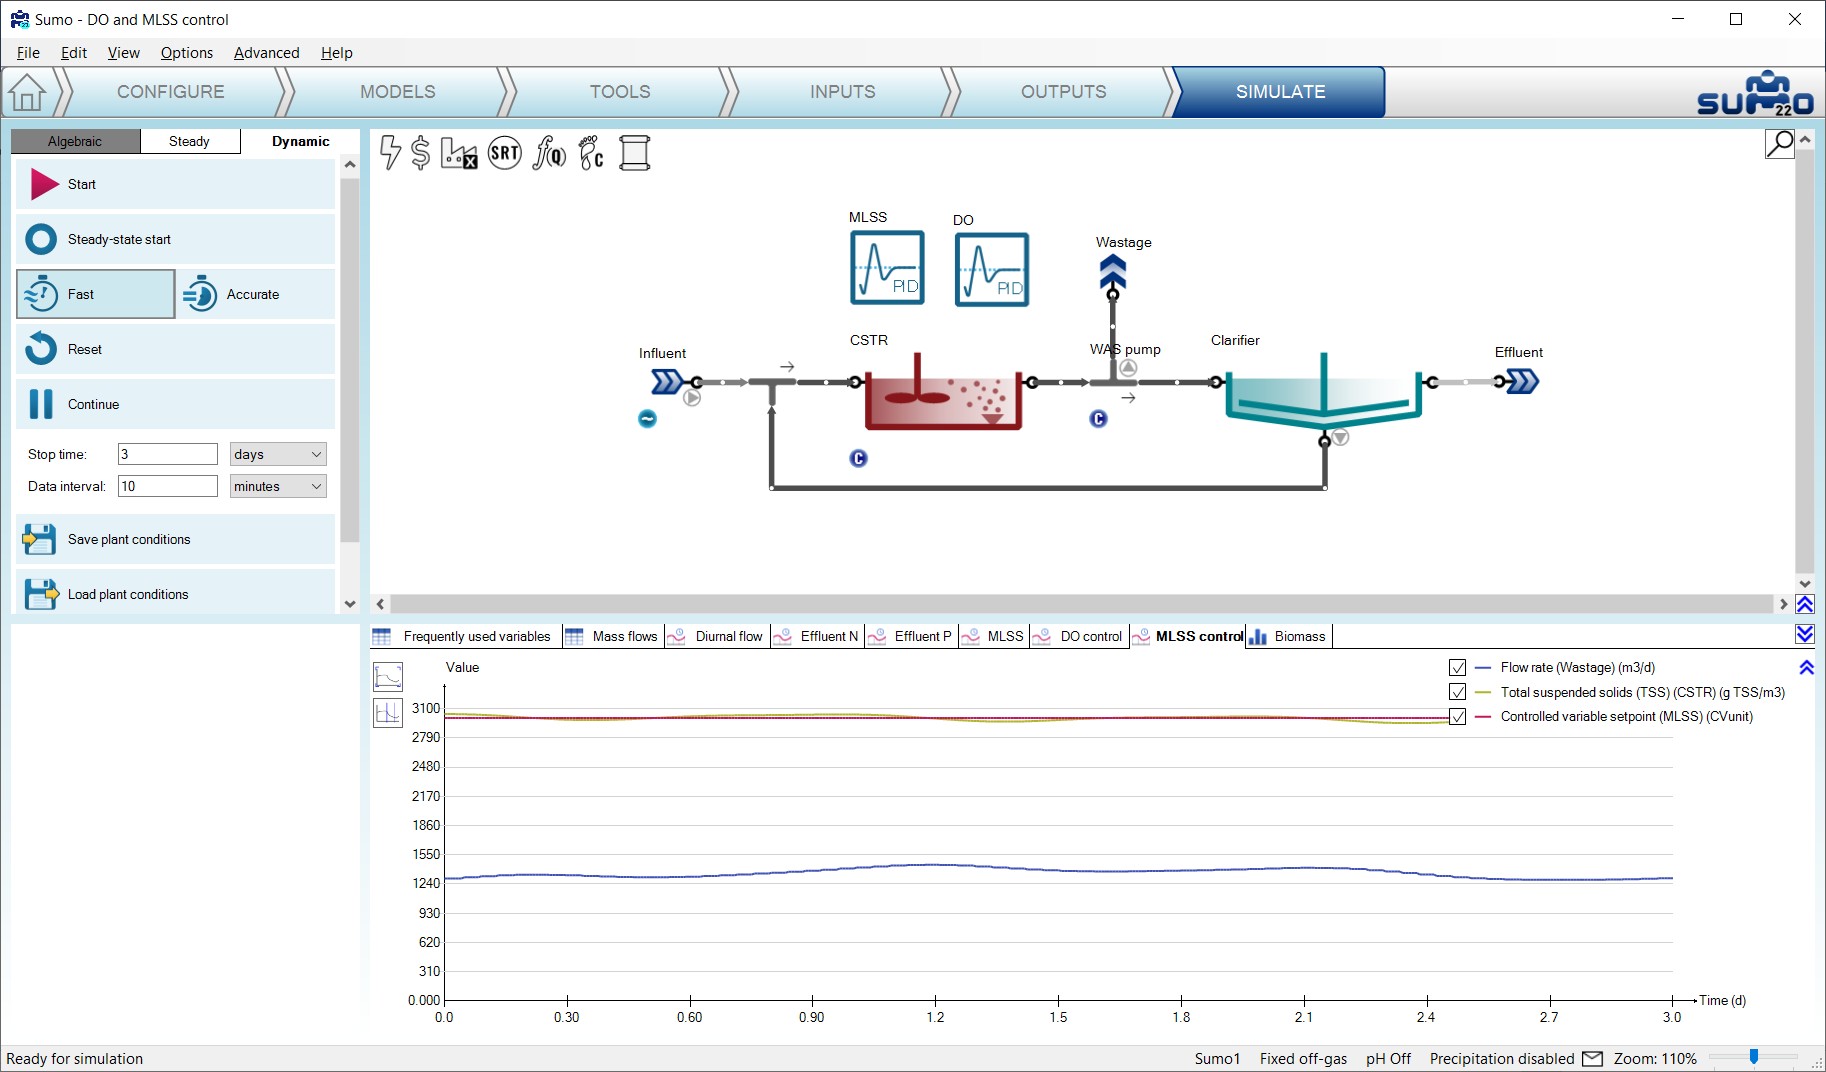
Task: Click the Stop time input field
Action: [168, 454]
